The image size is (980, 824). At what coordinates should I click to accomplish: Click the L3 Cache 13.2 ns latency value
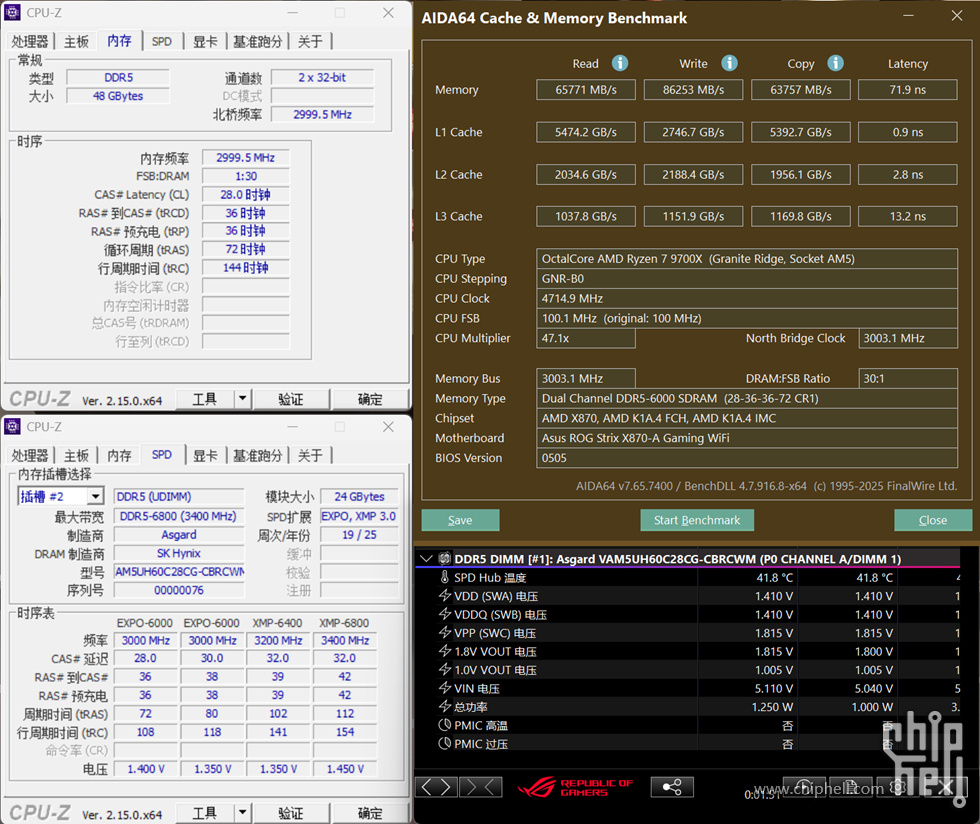coord(908,216)
